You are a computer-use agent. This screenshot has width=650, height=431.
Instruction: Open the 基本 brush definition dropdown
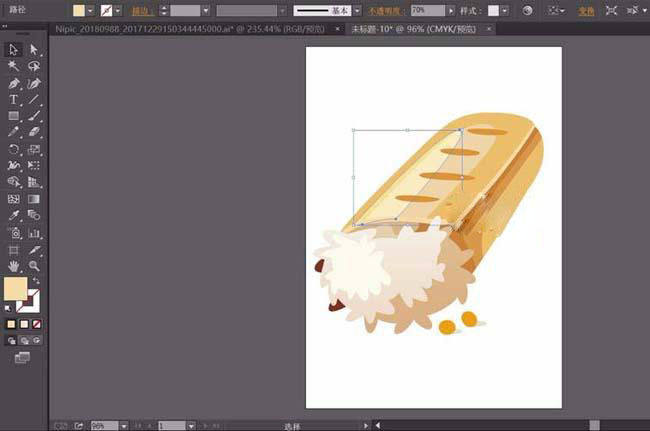click(357, 10)
